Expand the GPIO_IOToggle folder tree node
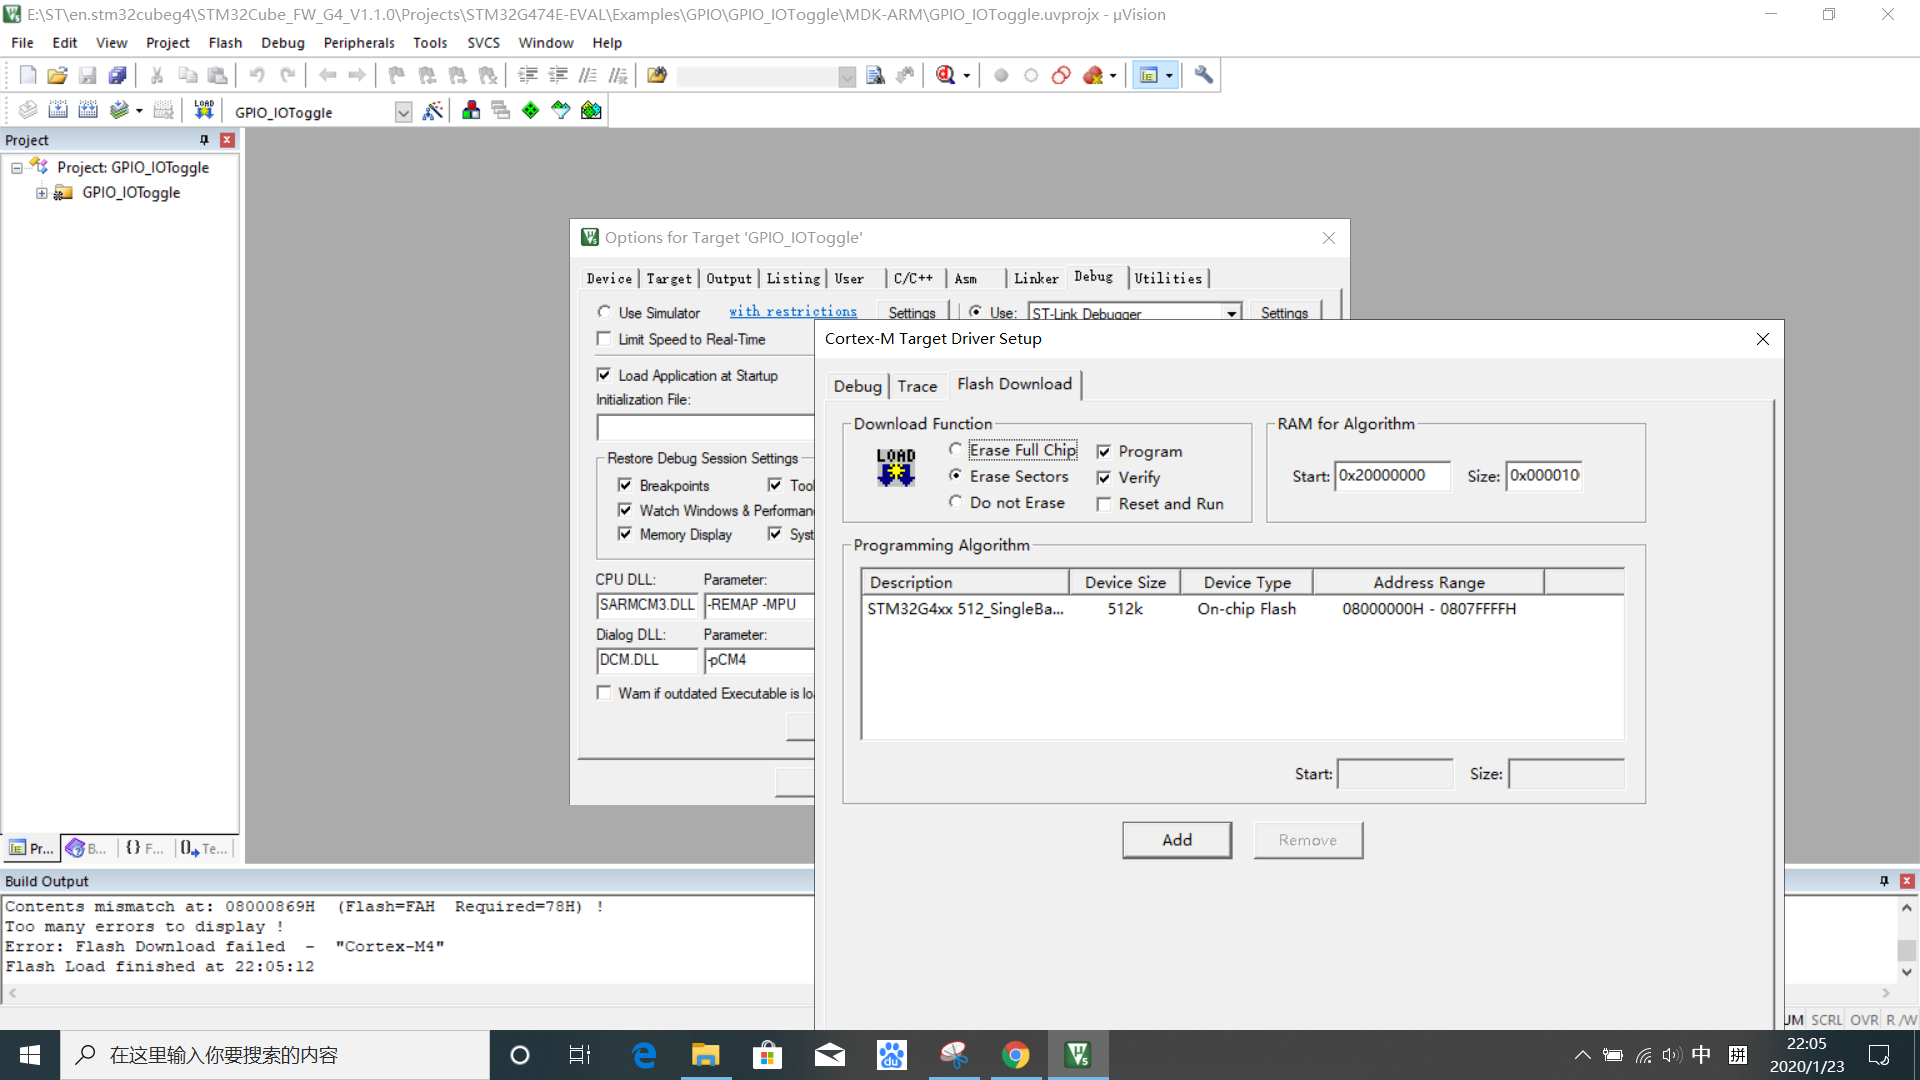Screen dimensions: 1920x1080 click(41, 193)
